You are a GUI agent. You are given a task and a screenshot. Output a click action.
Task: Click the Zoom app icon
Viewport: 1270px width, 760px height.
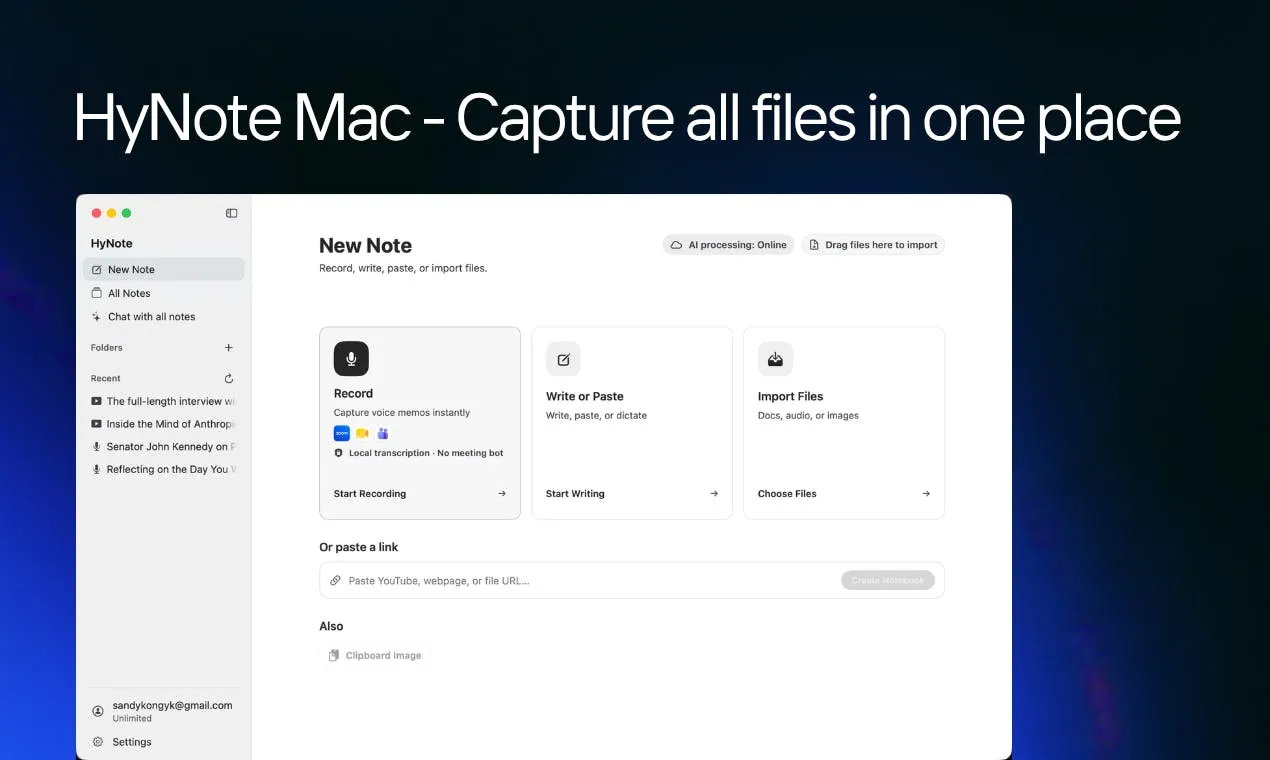[x=342, y=433]
